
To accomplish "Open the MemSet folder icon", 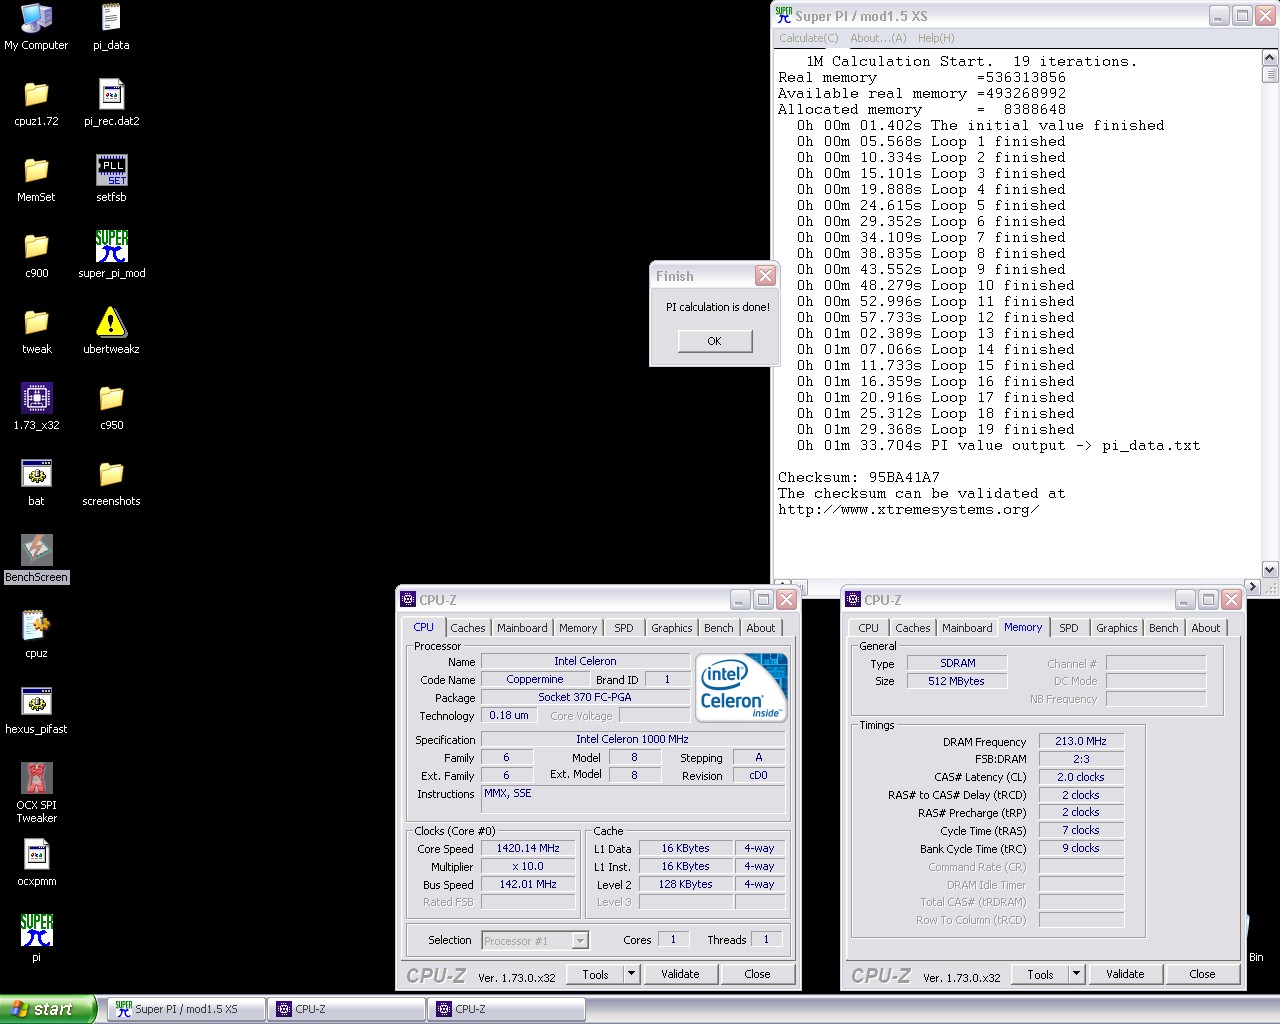I will click(36, 170).
